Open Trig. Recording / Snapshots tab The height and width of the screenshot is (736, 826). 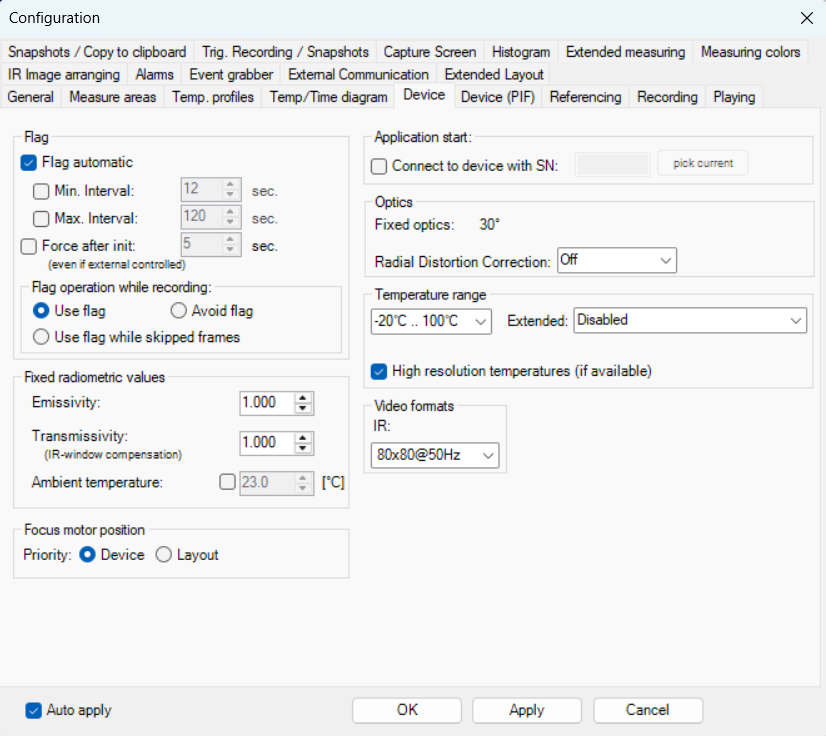click(x=285, y=52)
